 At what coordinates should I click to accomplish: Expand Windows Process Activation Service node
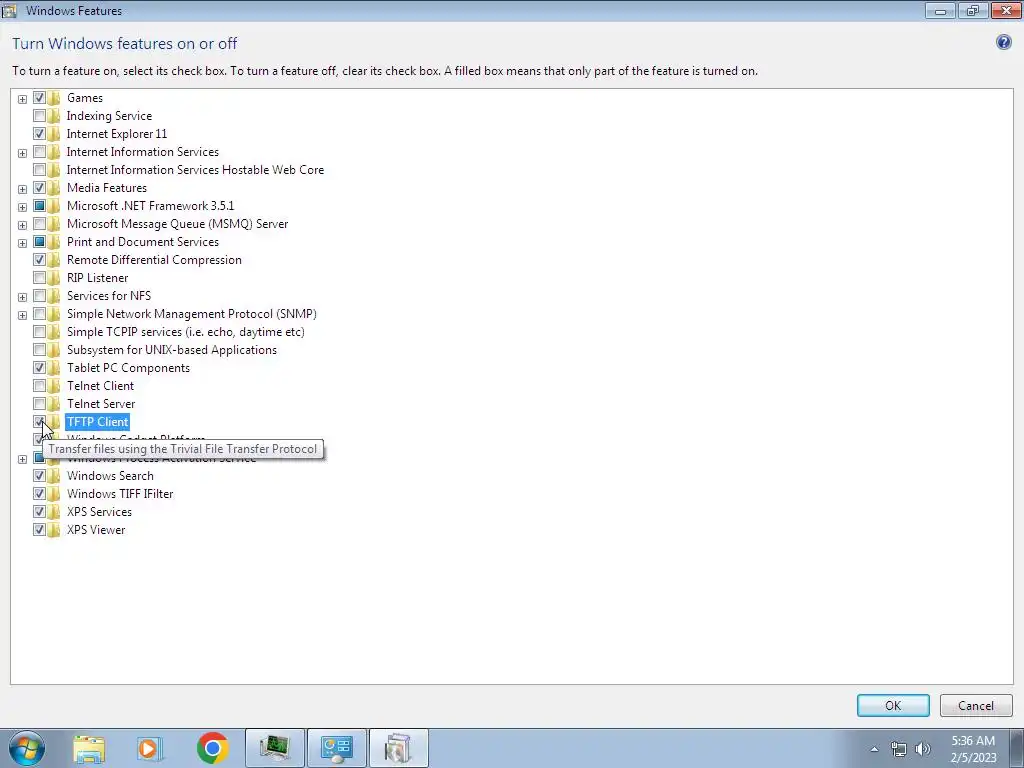(x=22, y=459)
